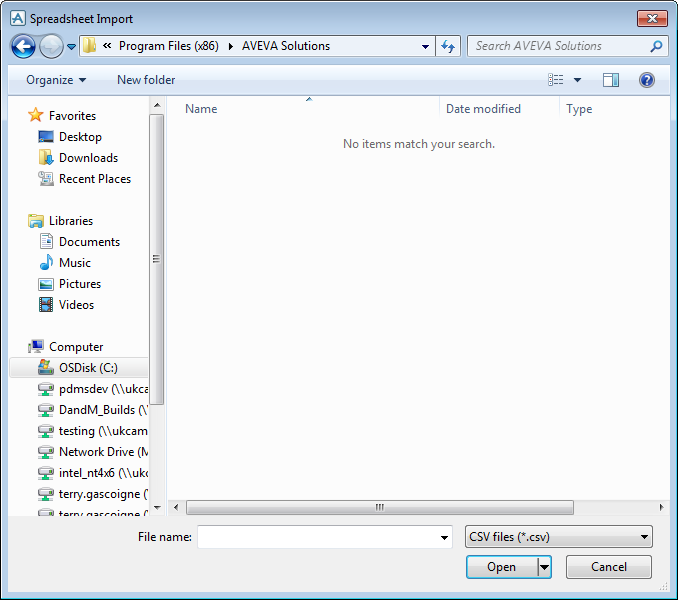Select Downloads under Favorites
The height and width of the screenshot is (600, 678).
click(88, 158)
